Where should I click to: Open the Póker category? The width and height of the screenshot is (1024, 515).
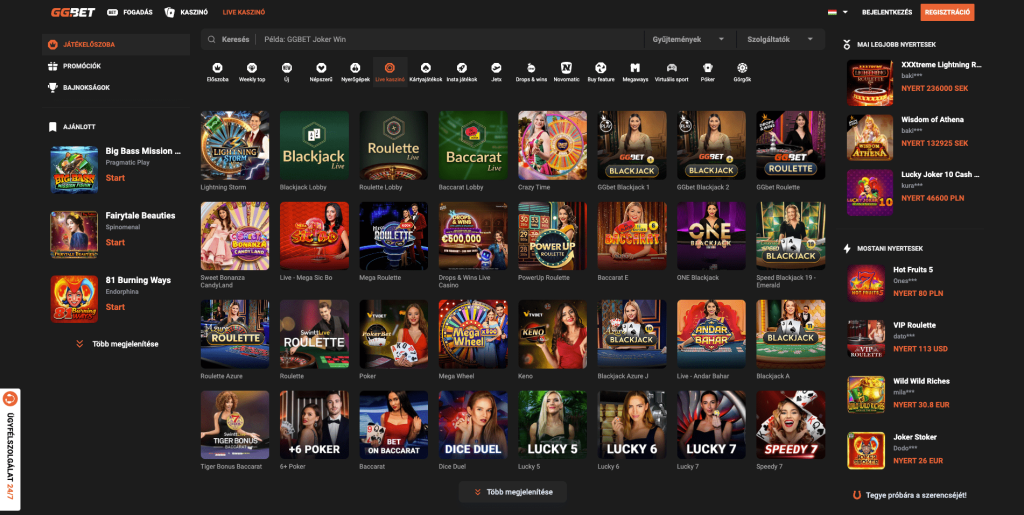707,72
